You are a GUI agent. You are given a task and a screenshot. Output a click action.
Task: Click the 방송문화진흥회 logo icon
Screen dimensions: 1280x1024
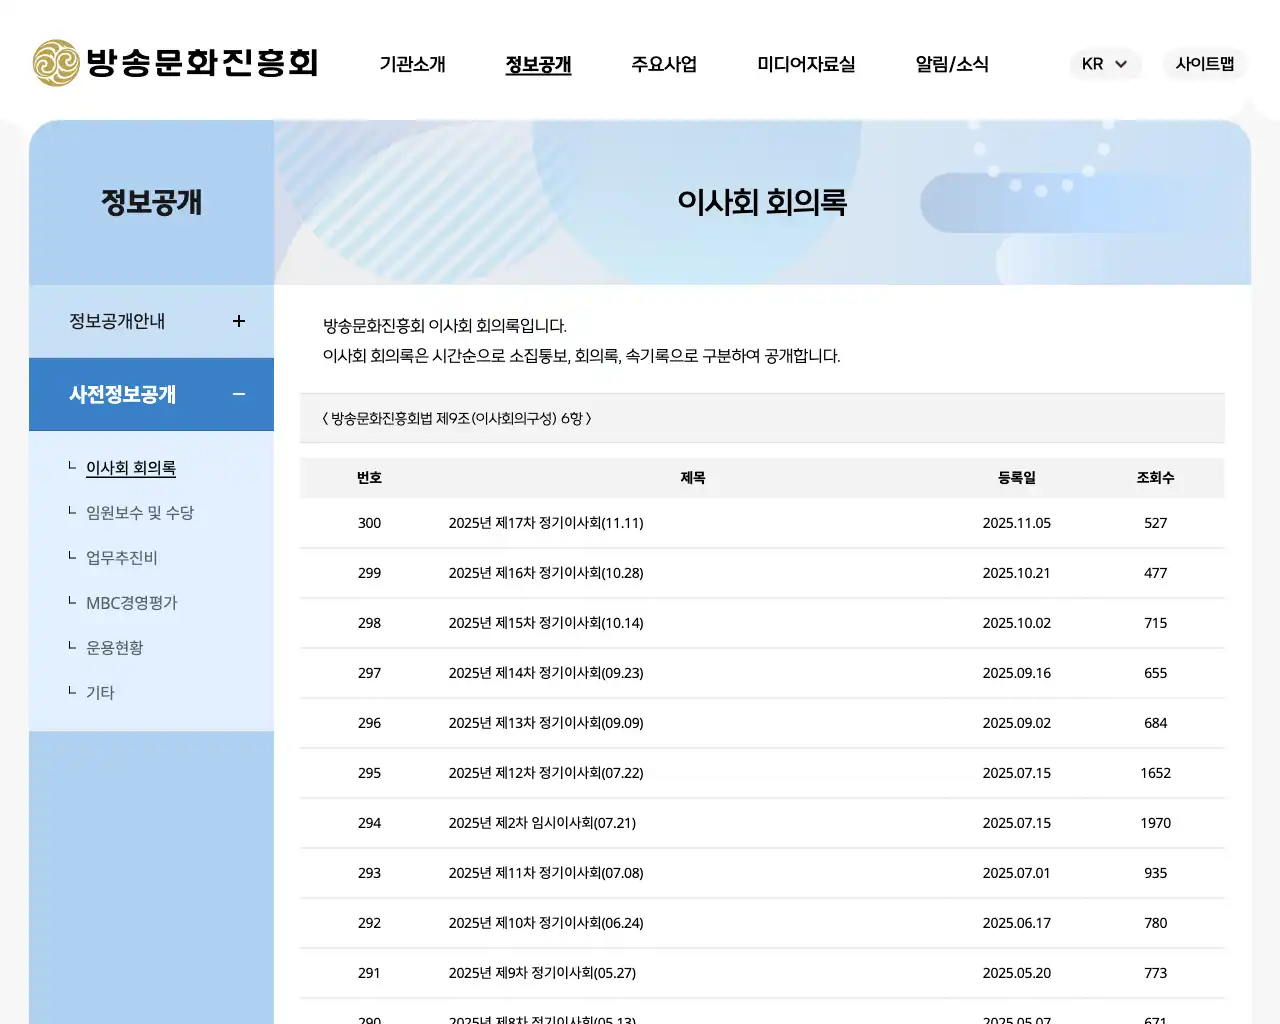[x=55, y=63]
